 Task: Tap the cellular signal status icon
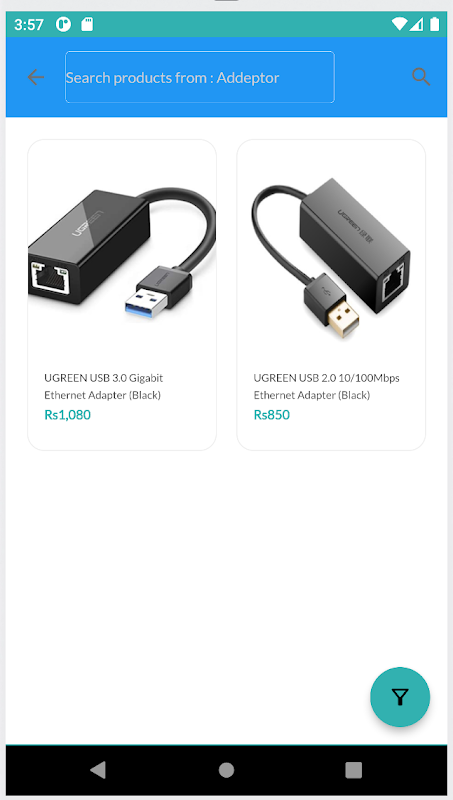click(x=416, y=24)
